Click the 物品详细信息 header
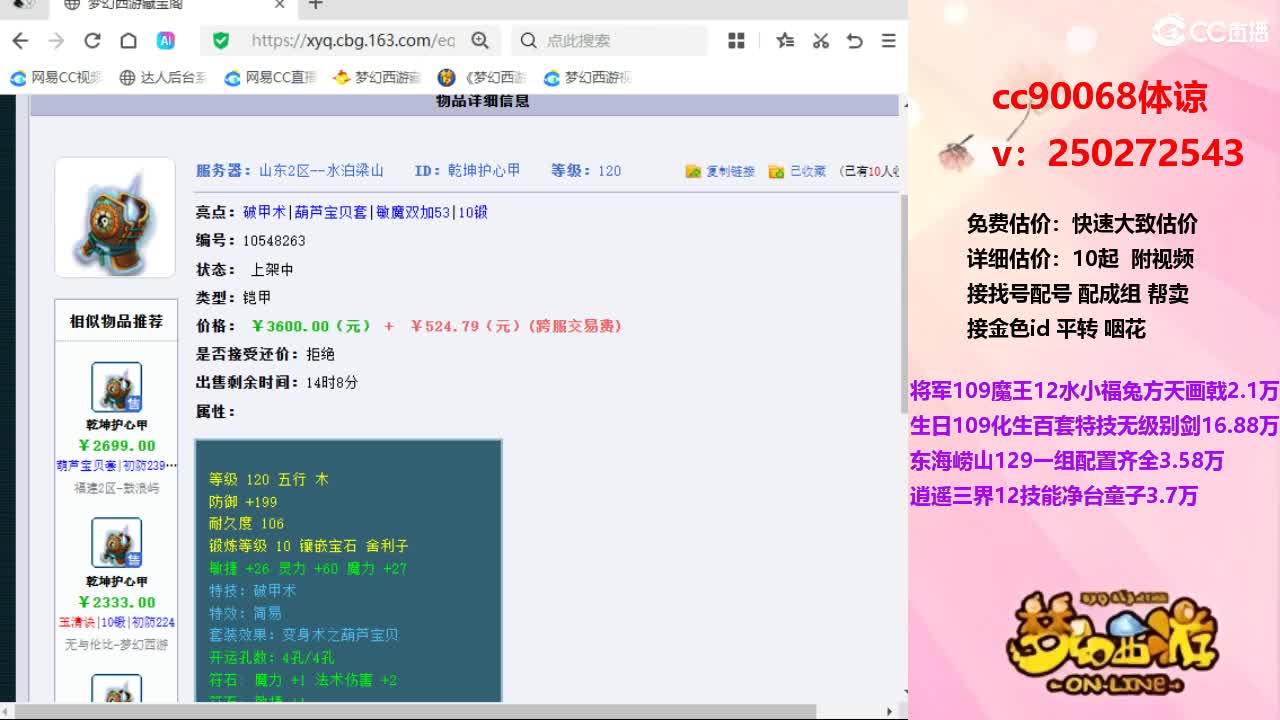 [483, 101]
